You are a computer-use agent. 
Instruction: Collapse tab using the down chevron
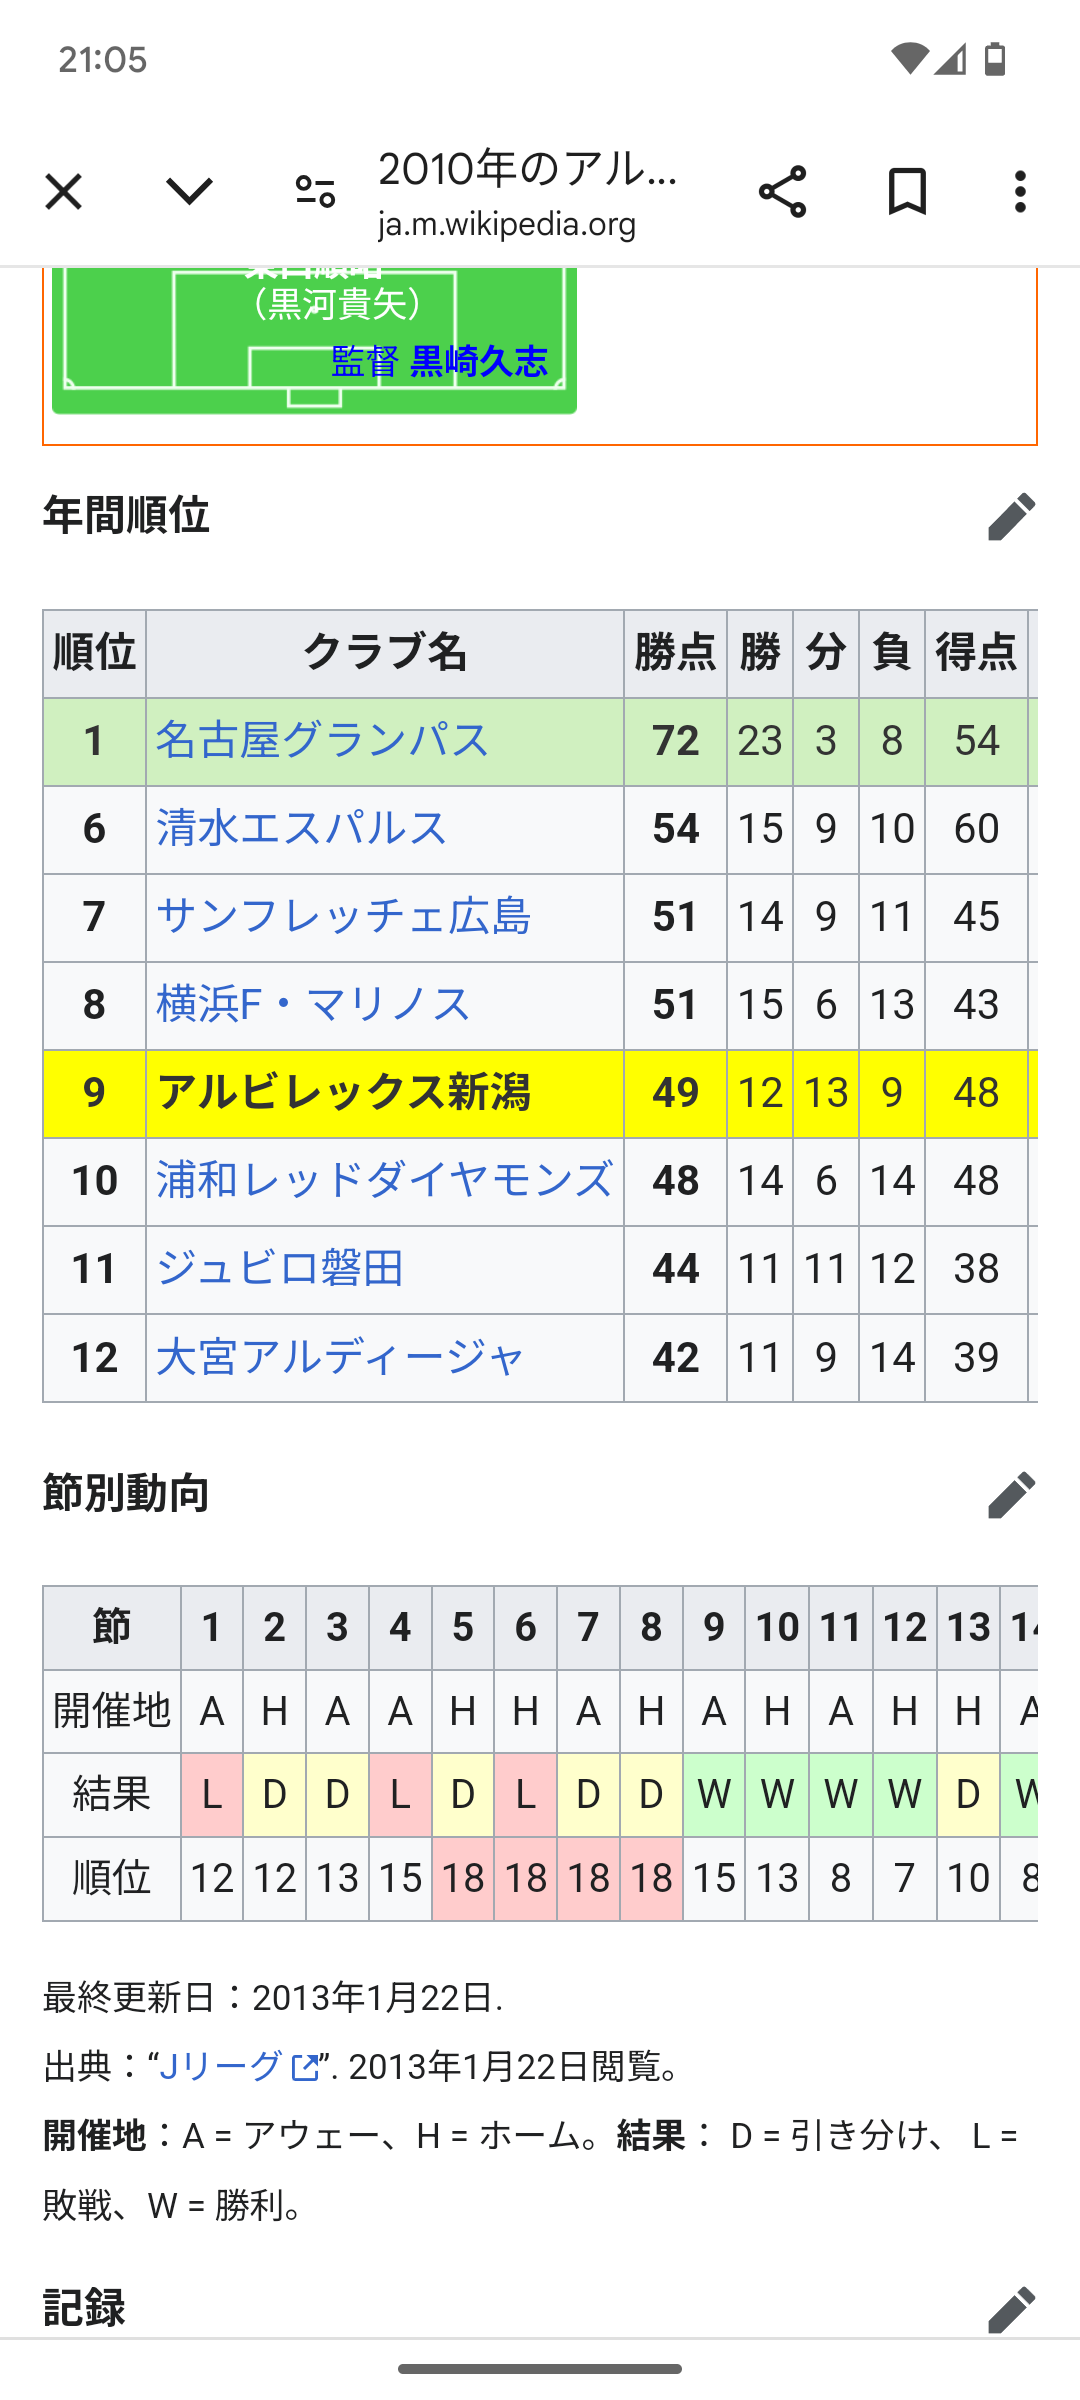(189, 190)
